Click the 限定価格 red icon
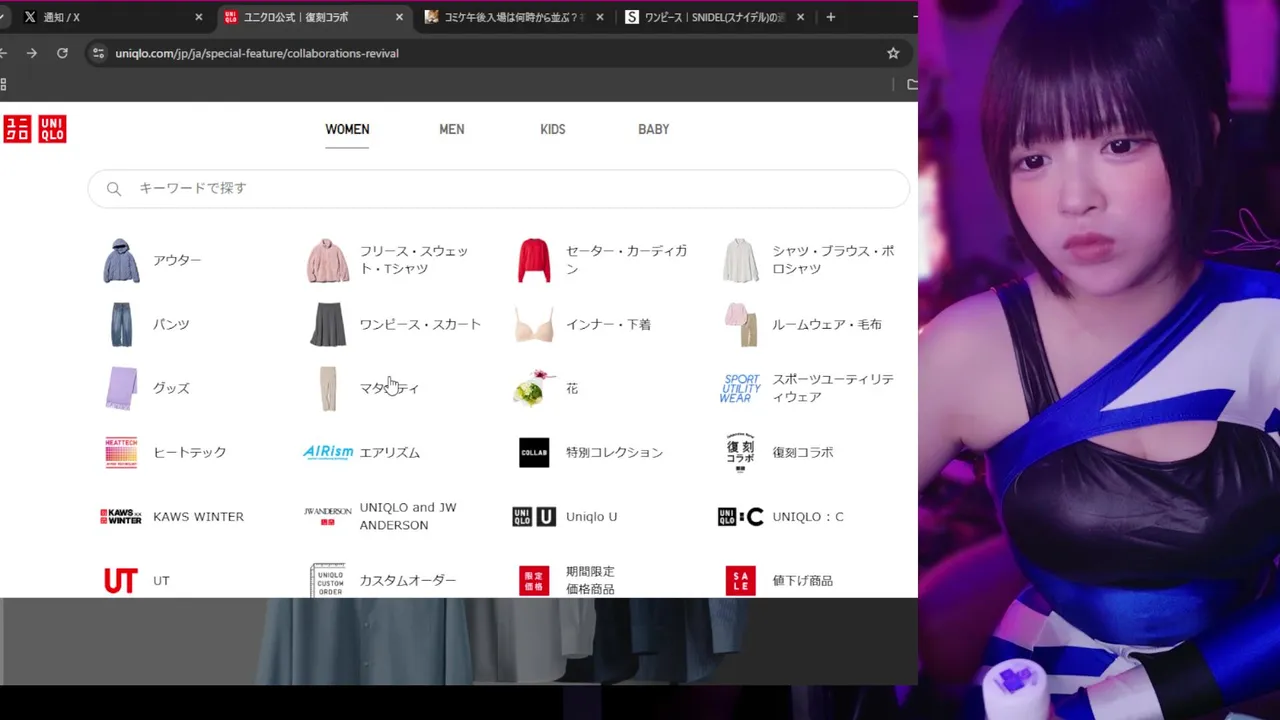Viewport: 1280px width, 720px height. [534, 580]
